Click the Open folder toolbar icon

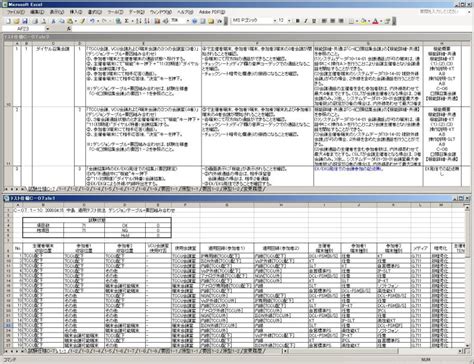tap(16, 21)
